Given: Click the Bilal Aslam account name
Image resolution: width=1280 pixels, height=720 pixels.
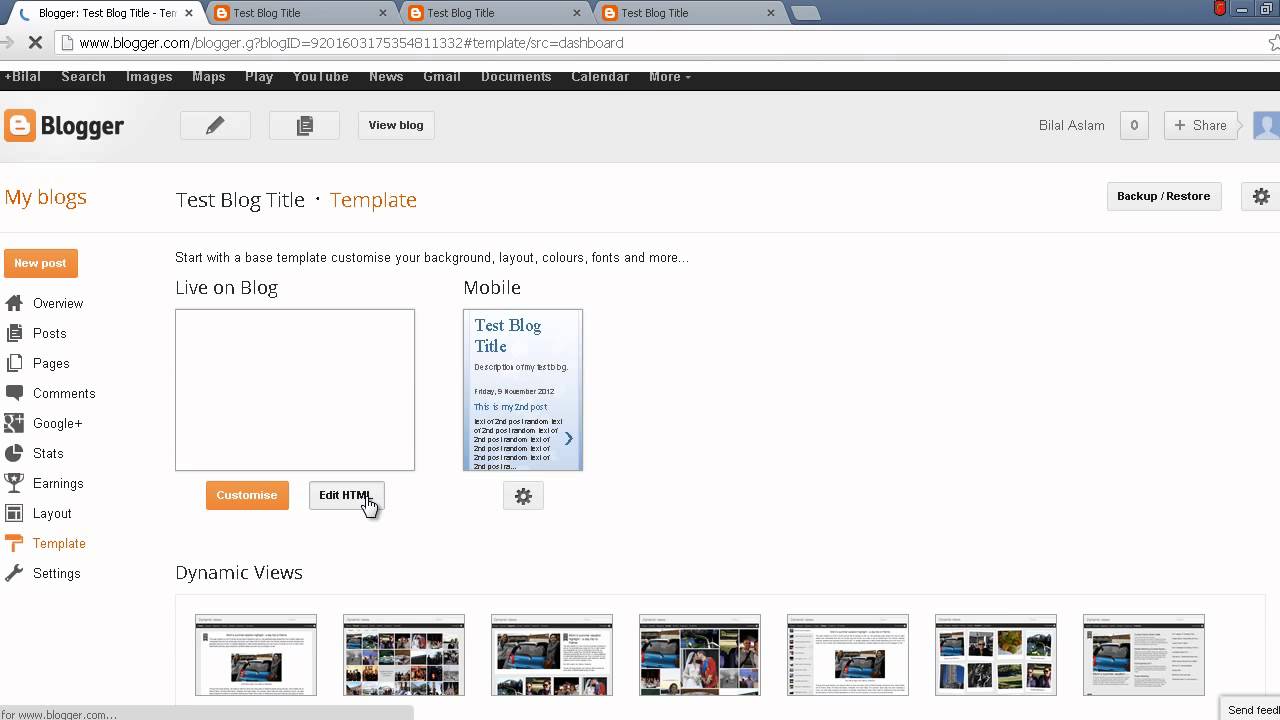Looking at the screenshot, I should pos(1072,125).
